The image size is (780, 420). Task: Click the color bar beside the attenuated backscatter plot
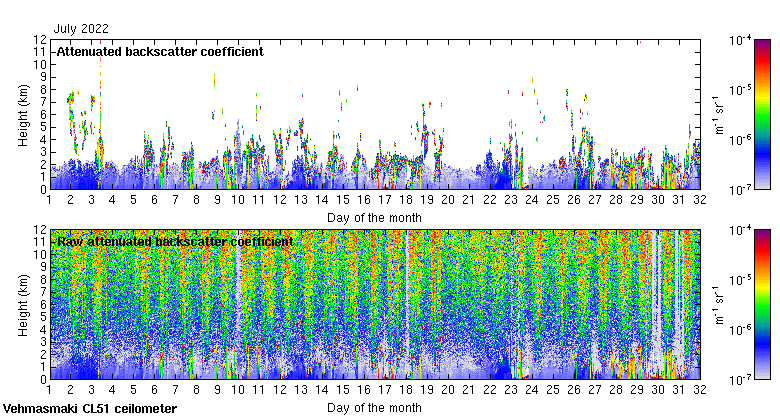(x=762, y=114)
